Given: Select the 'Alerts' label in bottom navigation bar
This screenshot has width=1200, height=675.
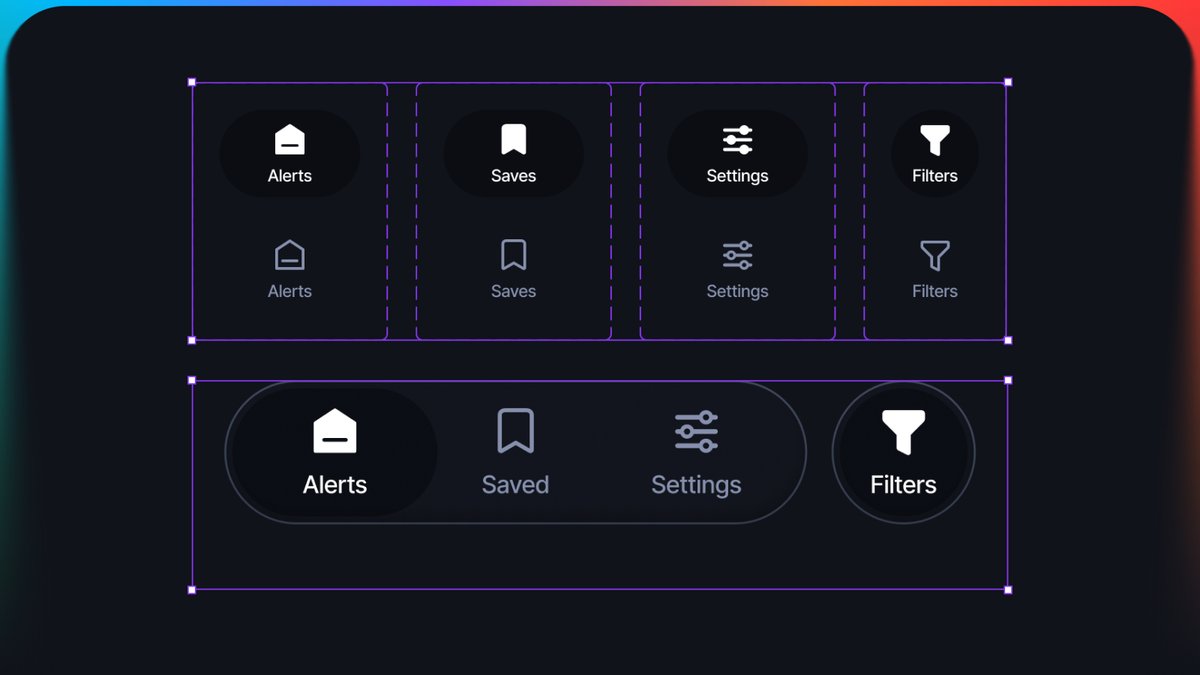Looking at the screenshot, I should click(335, 485).
